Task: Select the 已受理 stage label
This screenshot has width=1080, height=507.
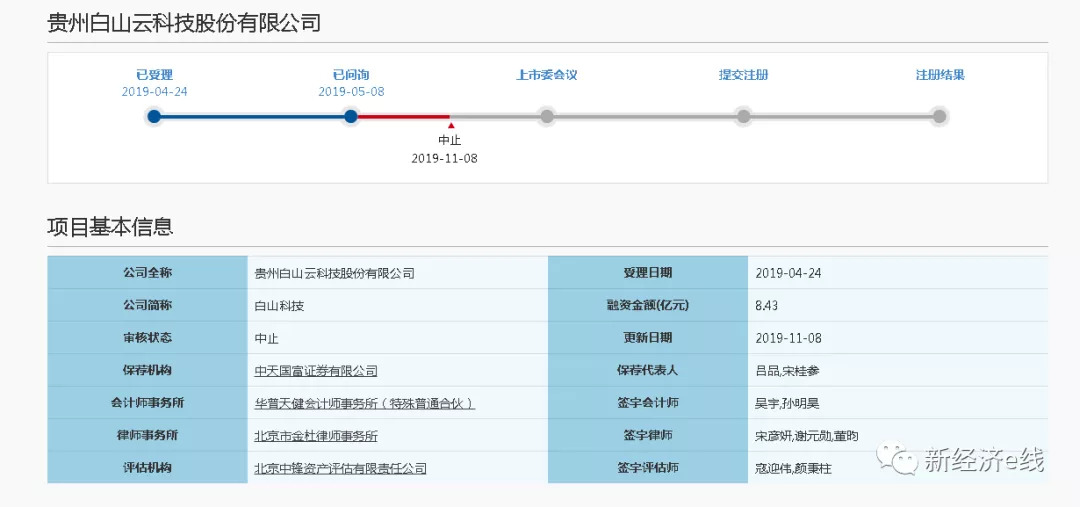Action: (x=154, y=75)
